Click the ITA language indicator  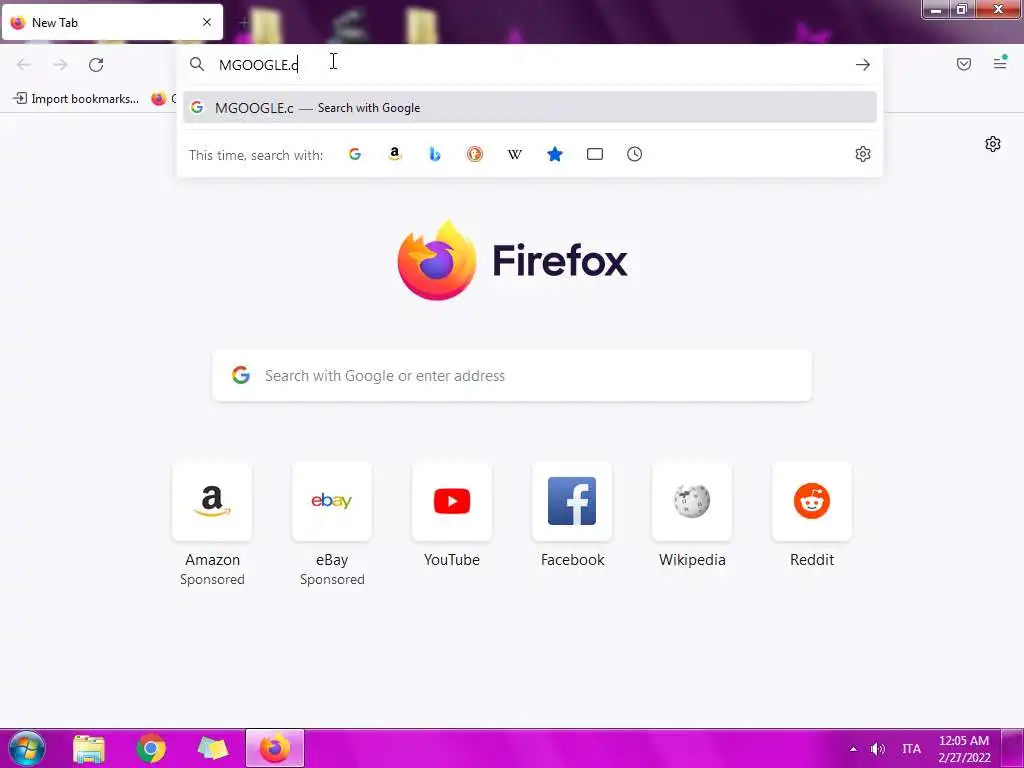coord(911,749)
